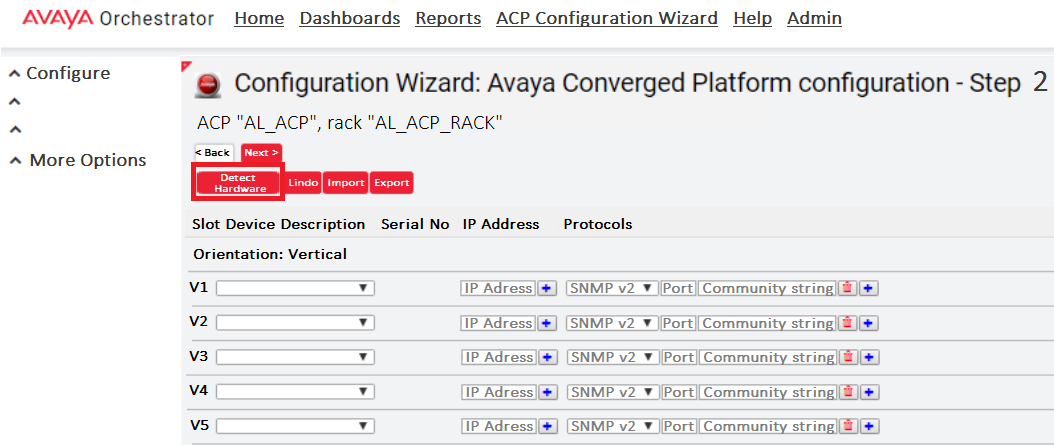1054x445 pixels.
Task: Add IP address plus icon in V4
Action: tap(546, 392)
